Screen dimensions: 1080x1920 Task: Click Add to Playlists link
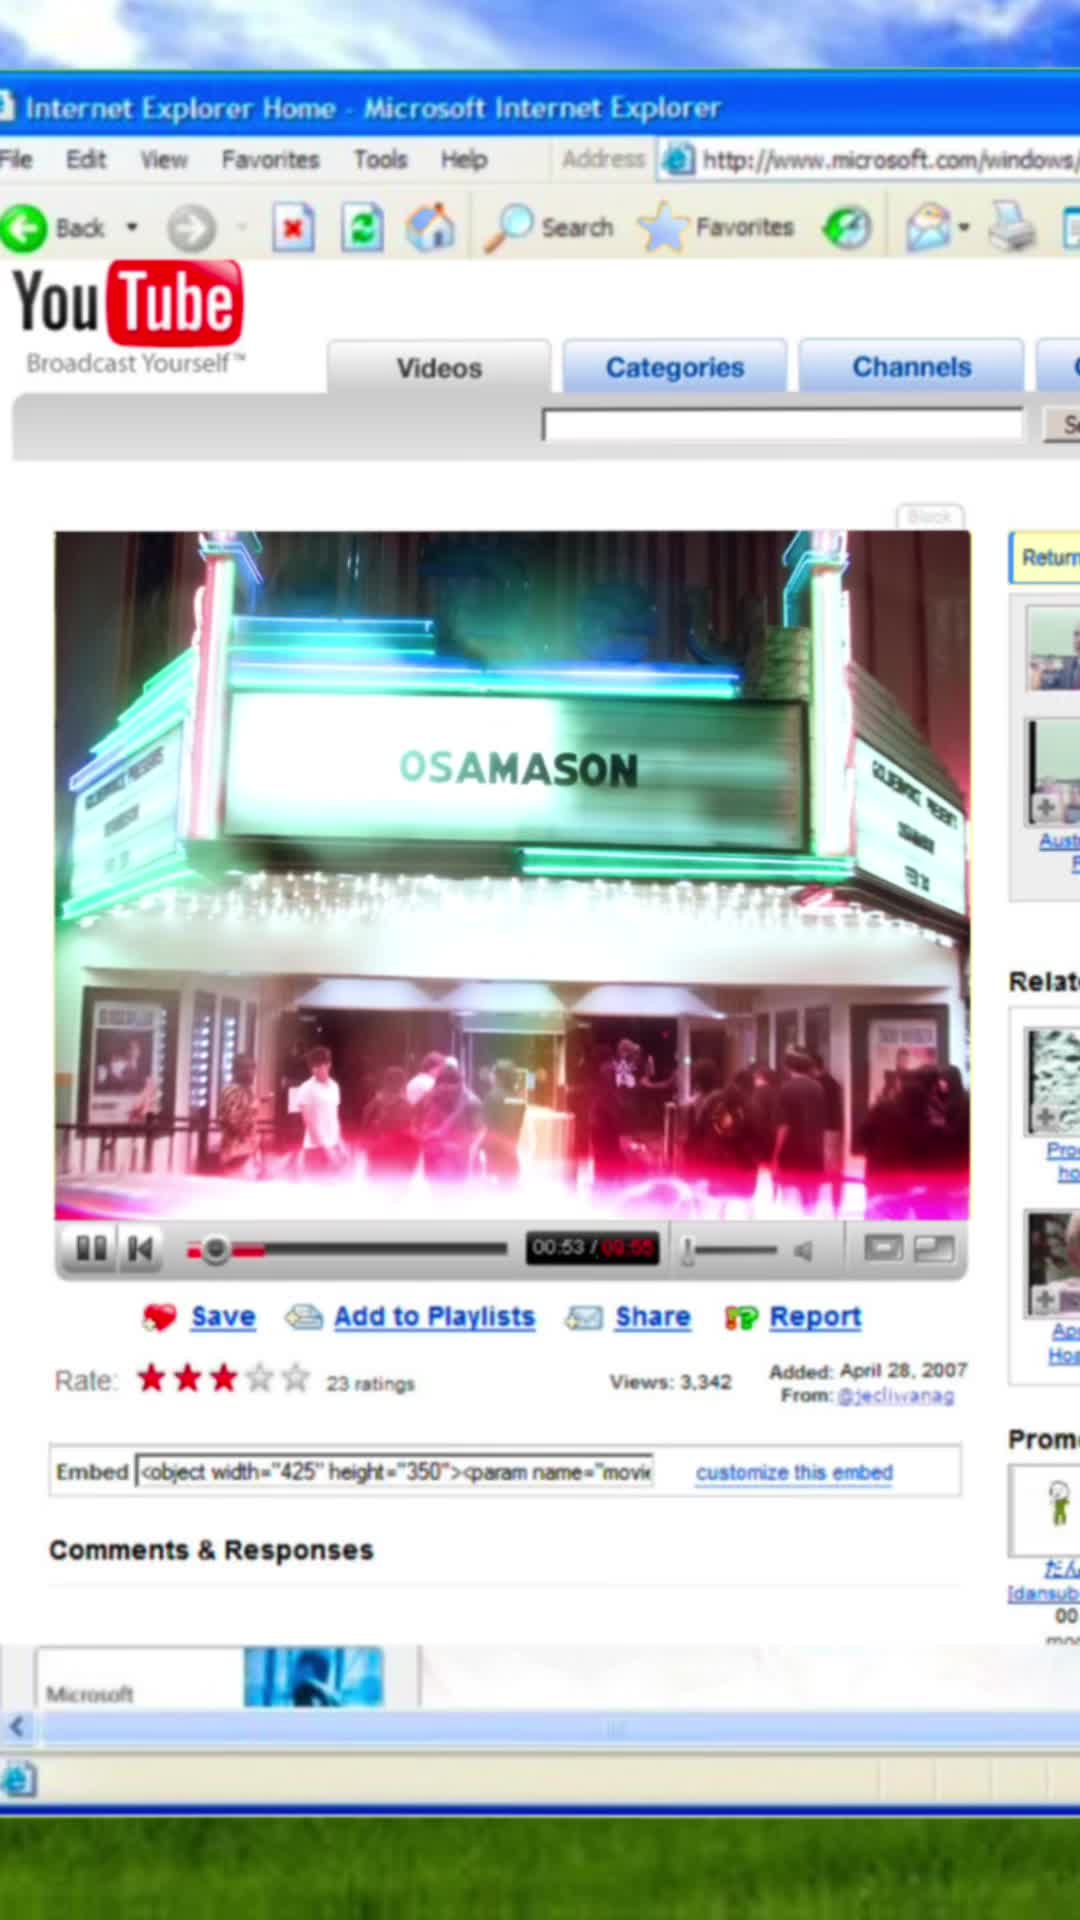[x=434, y=1317]
